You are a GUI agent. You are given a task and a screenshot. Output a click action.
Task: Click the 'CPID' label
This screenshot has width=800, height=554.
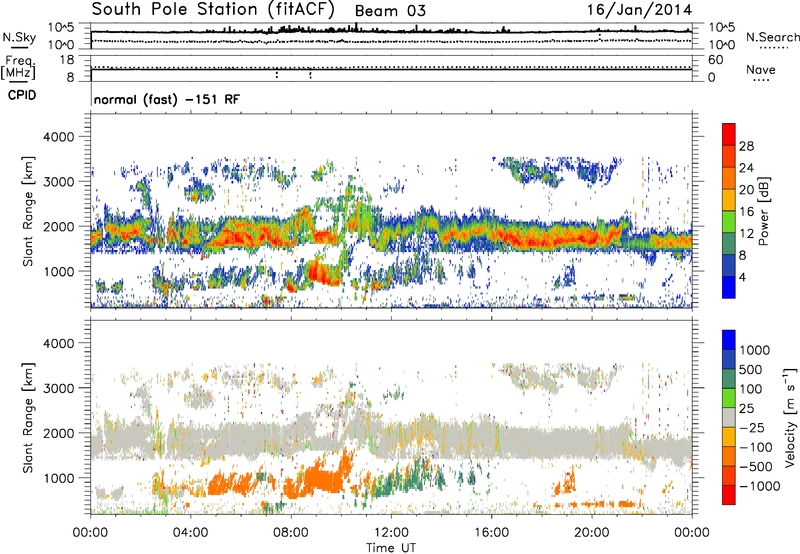22,95
